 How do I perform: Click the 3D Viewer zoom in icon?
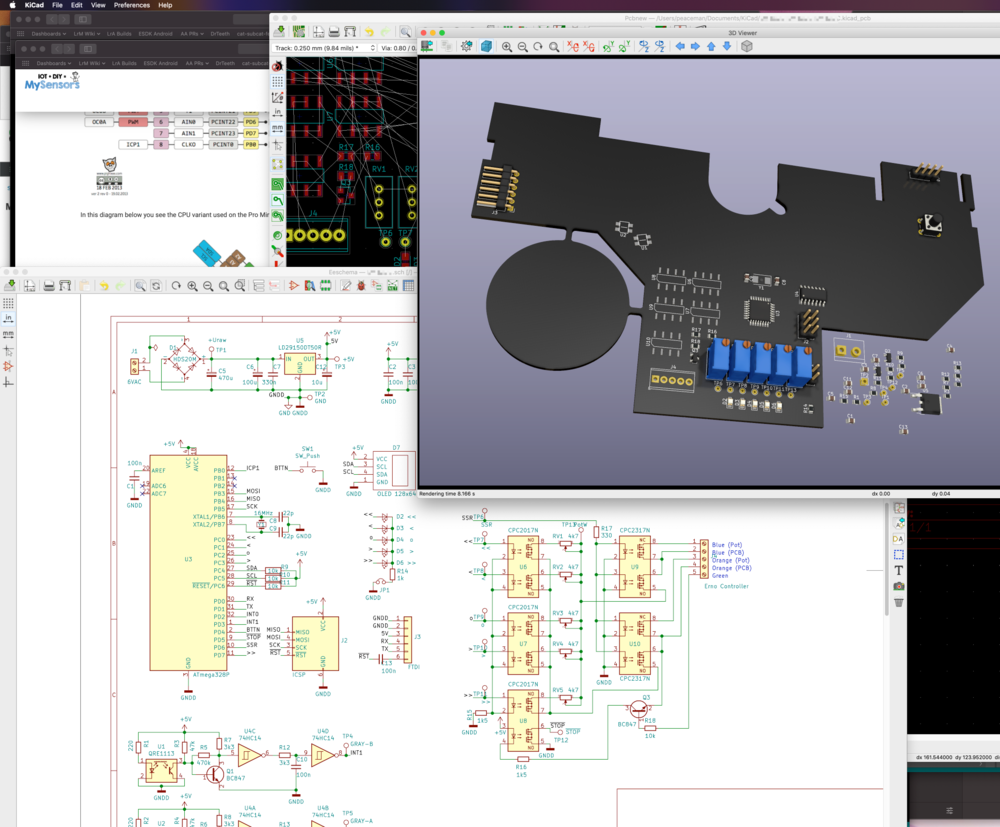coord(507,46)
